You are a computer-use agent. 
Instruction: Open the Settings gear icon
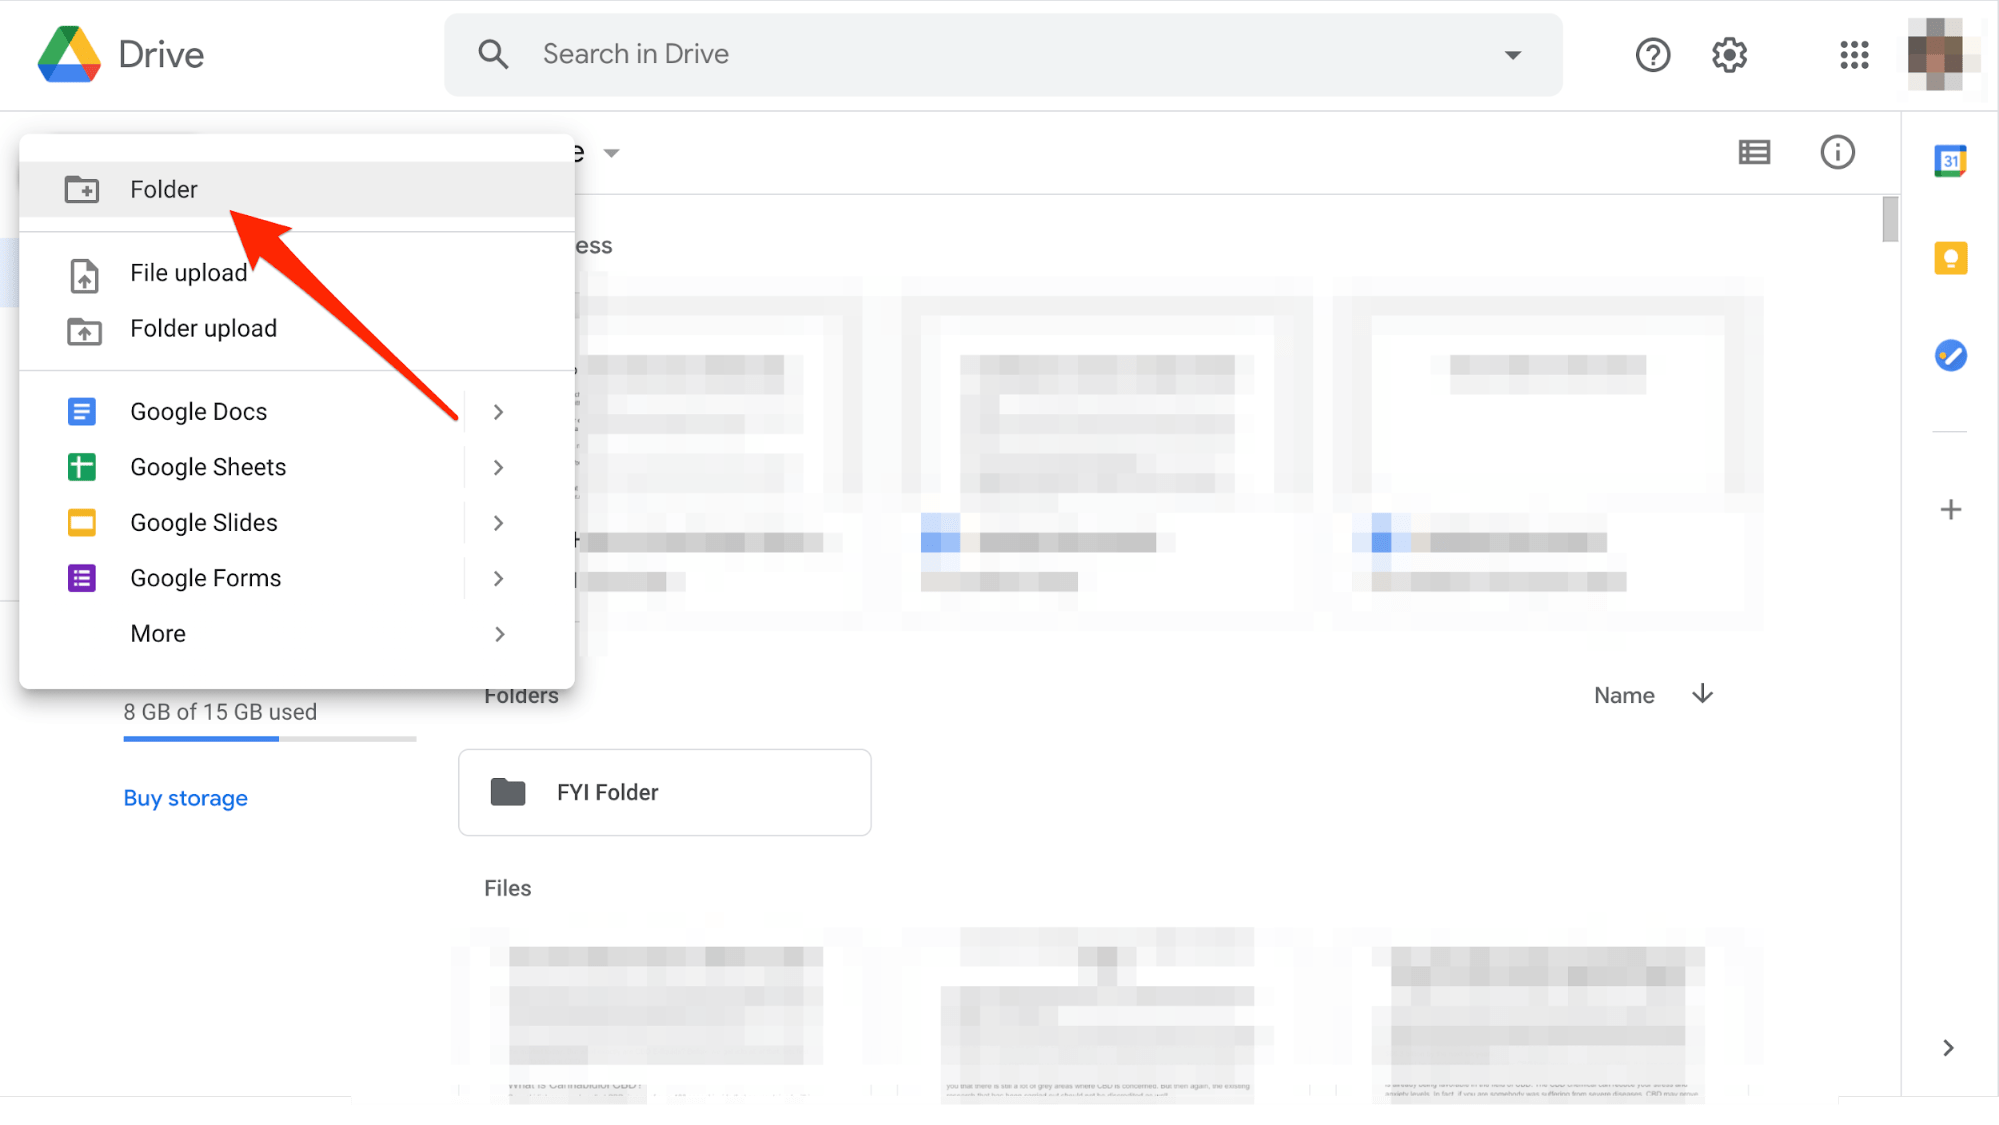[1729, 55]
